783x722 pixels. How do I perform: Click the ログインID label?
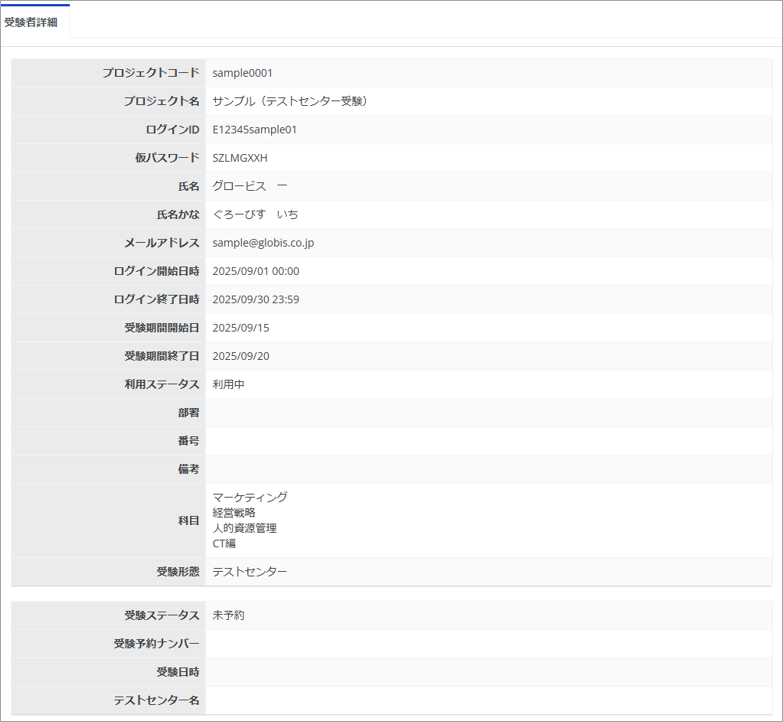point(172,130)
